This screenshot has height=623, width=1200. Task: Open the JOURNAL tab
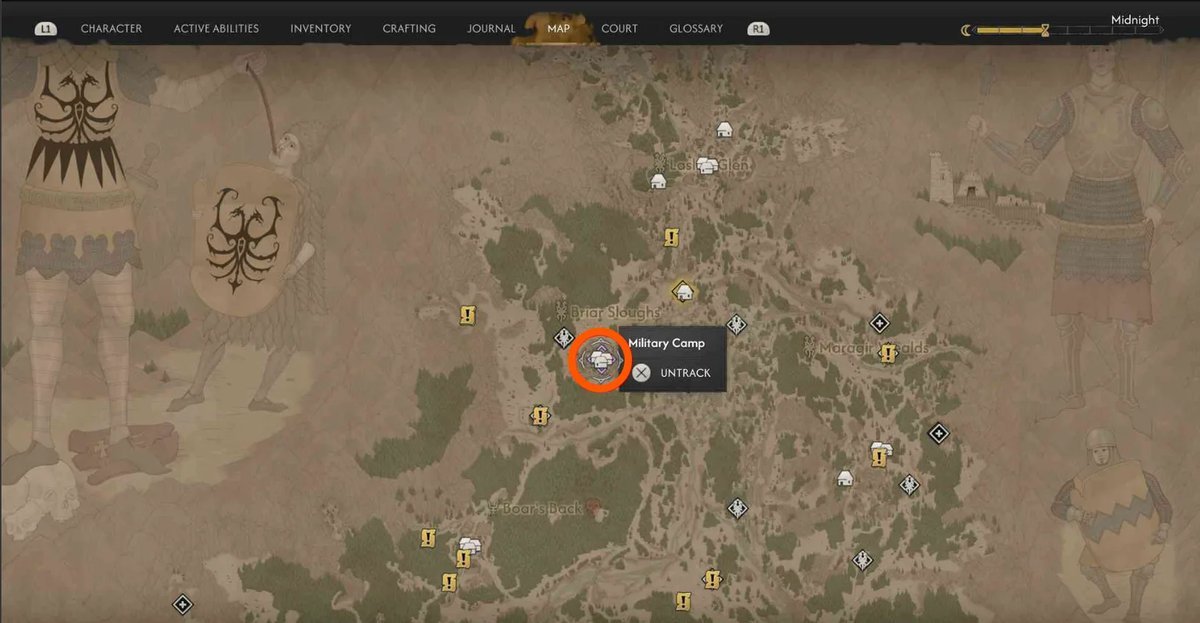click(x=491, y=29)
